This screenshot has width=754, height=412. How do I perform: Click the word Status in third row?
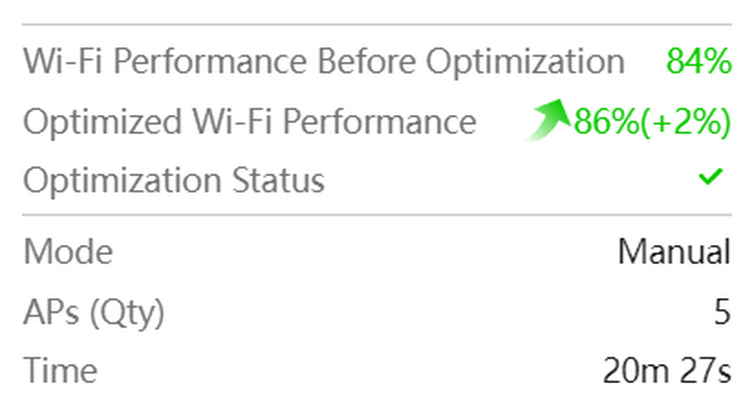pos(278,180)
